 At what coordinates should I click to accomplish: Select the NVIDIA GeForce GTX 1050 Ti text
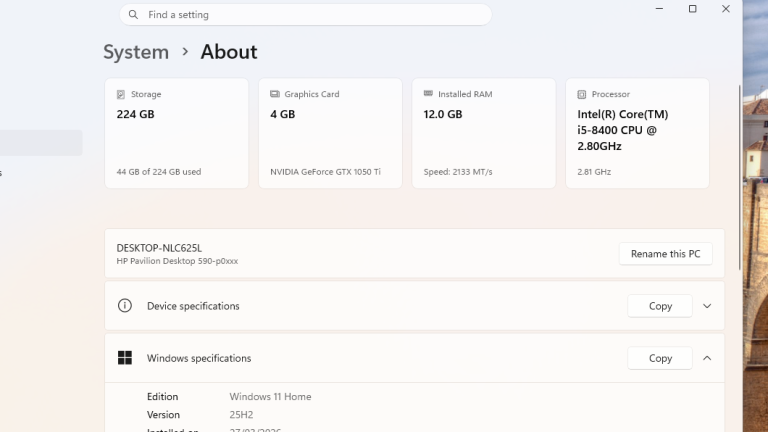tap(325, 172)
